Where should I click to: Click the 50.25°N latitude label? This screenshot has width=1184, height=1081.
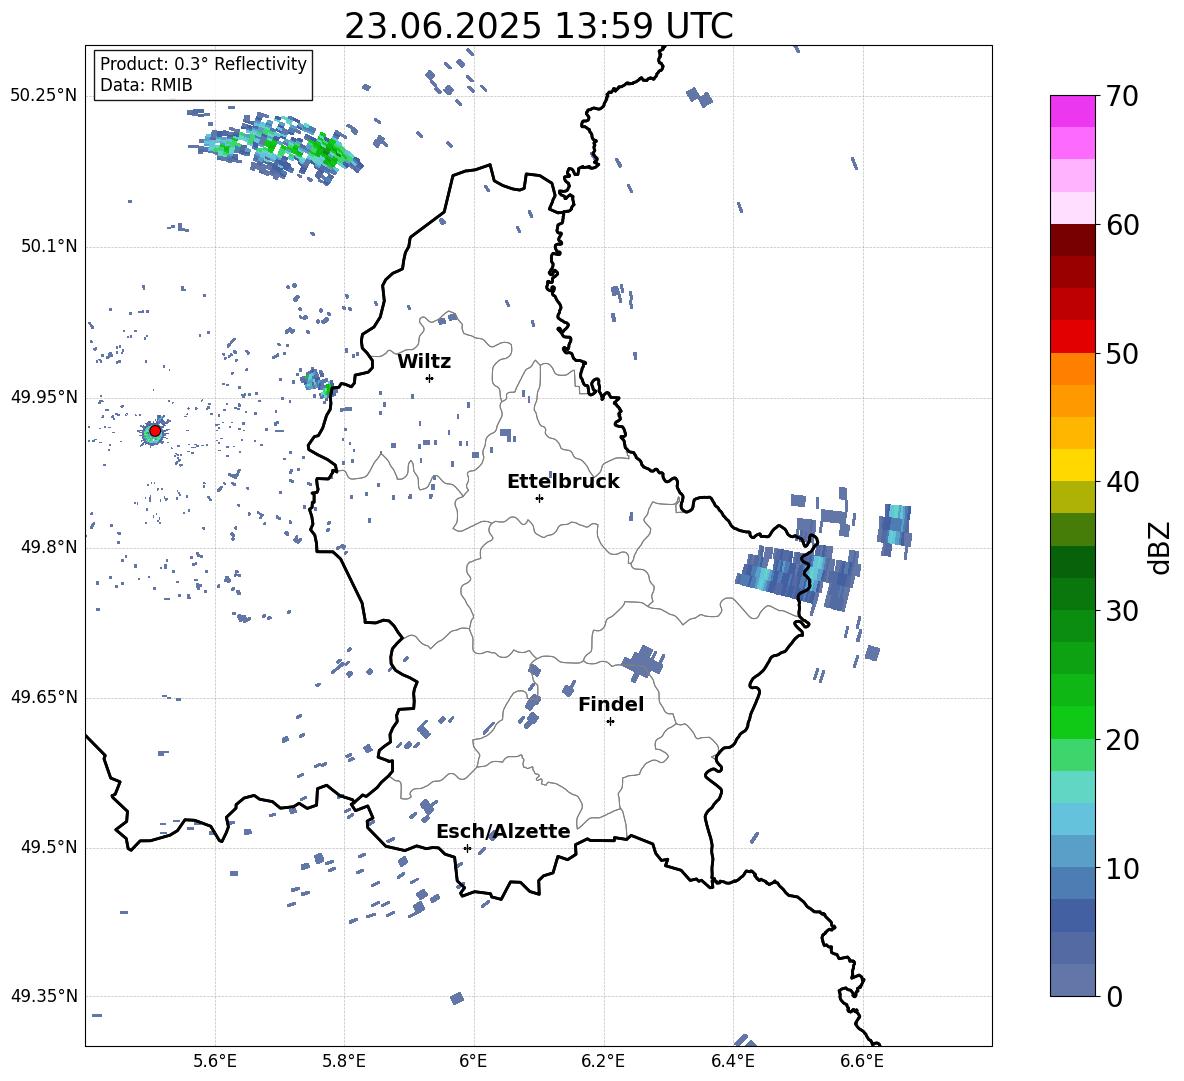pyautogui.click(x=44, y=96)
